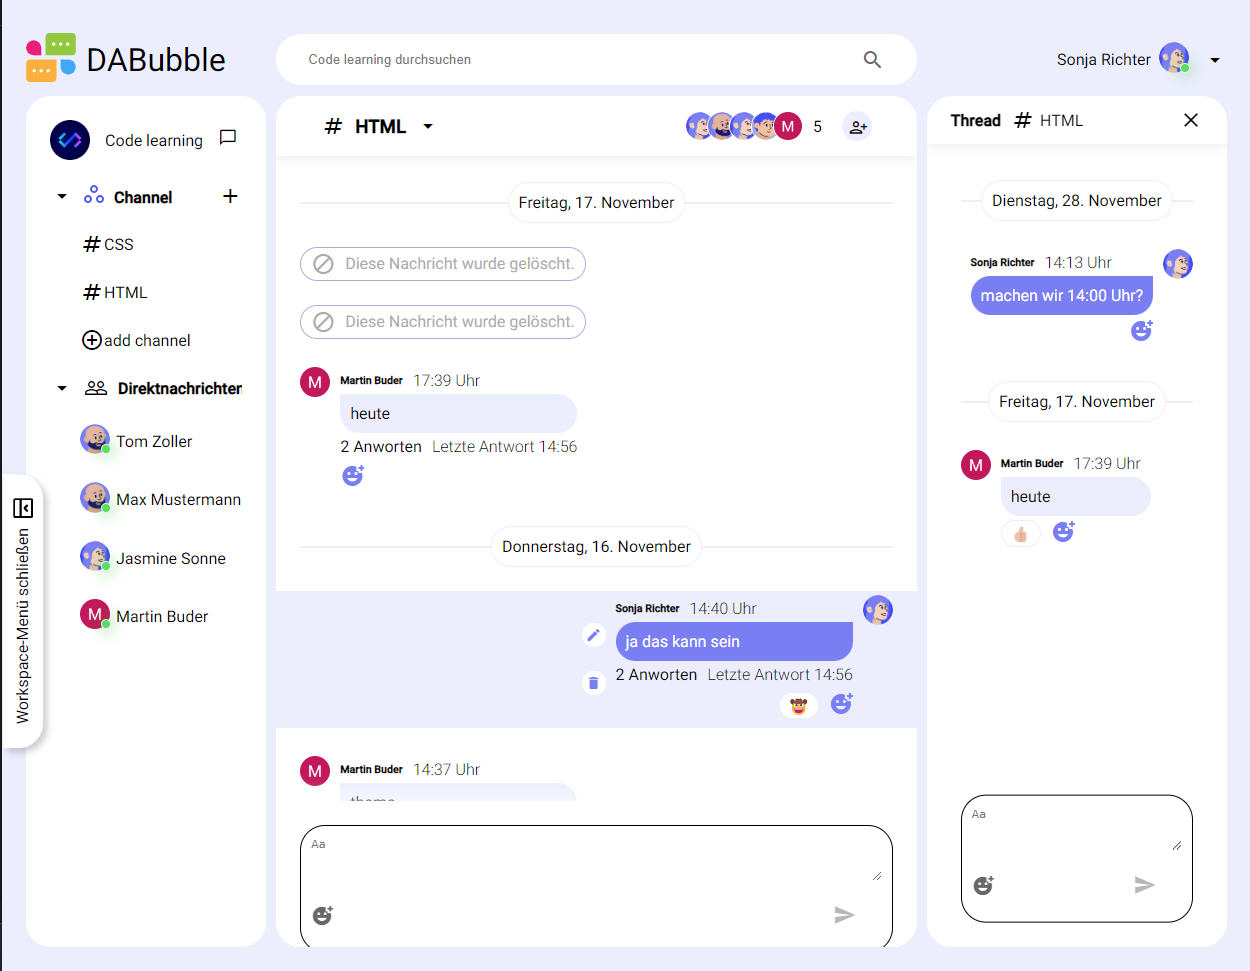Viewport: 1250px width, 971px height.
Task: Open the HTML channel dropdown arrow
Action: pos(428,127)
